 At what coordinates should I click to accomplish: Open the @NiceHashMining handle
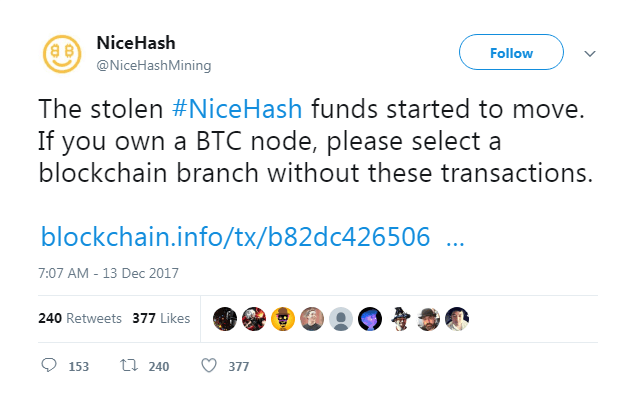tap(154, 65)
